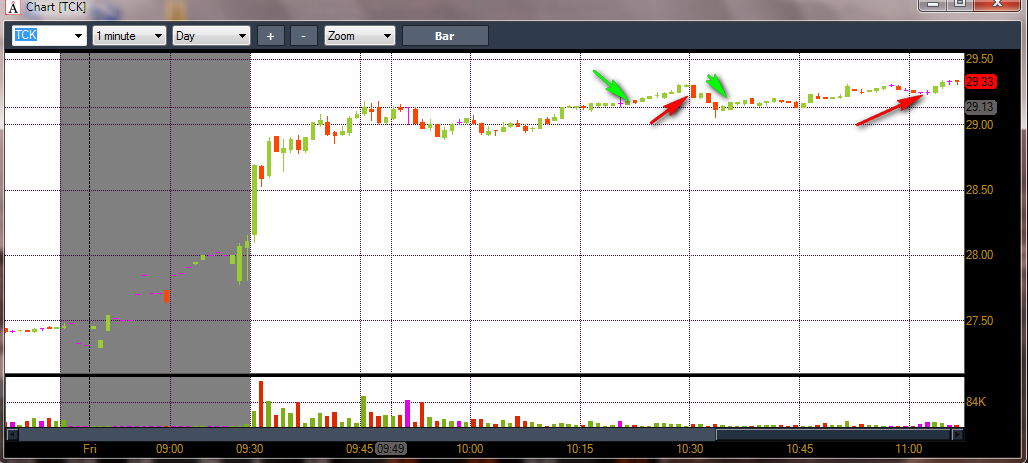This screenshot has height=463, width=1028.
Task: Click the gray 29.13 crosshair price label
Action: coord(980,108)
